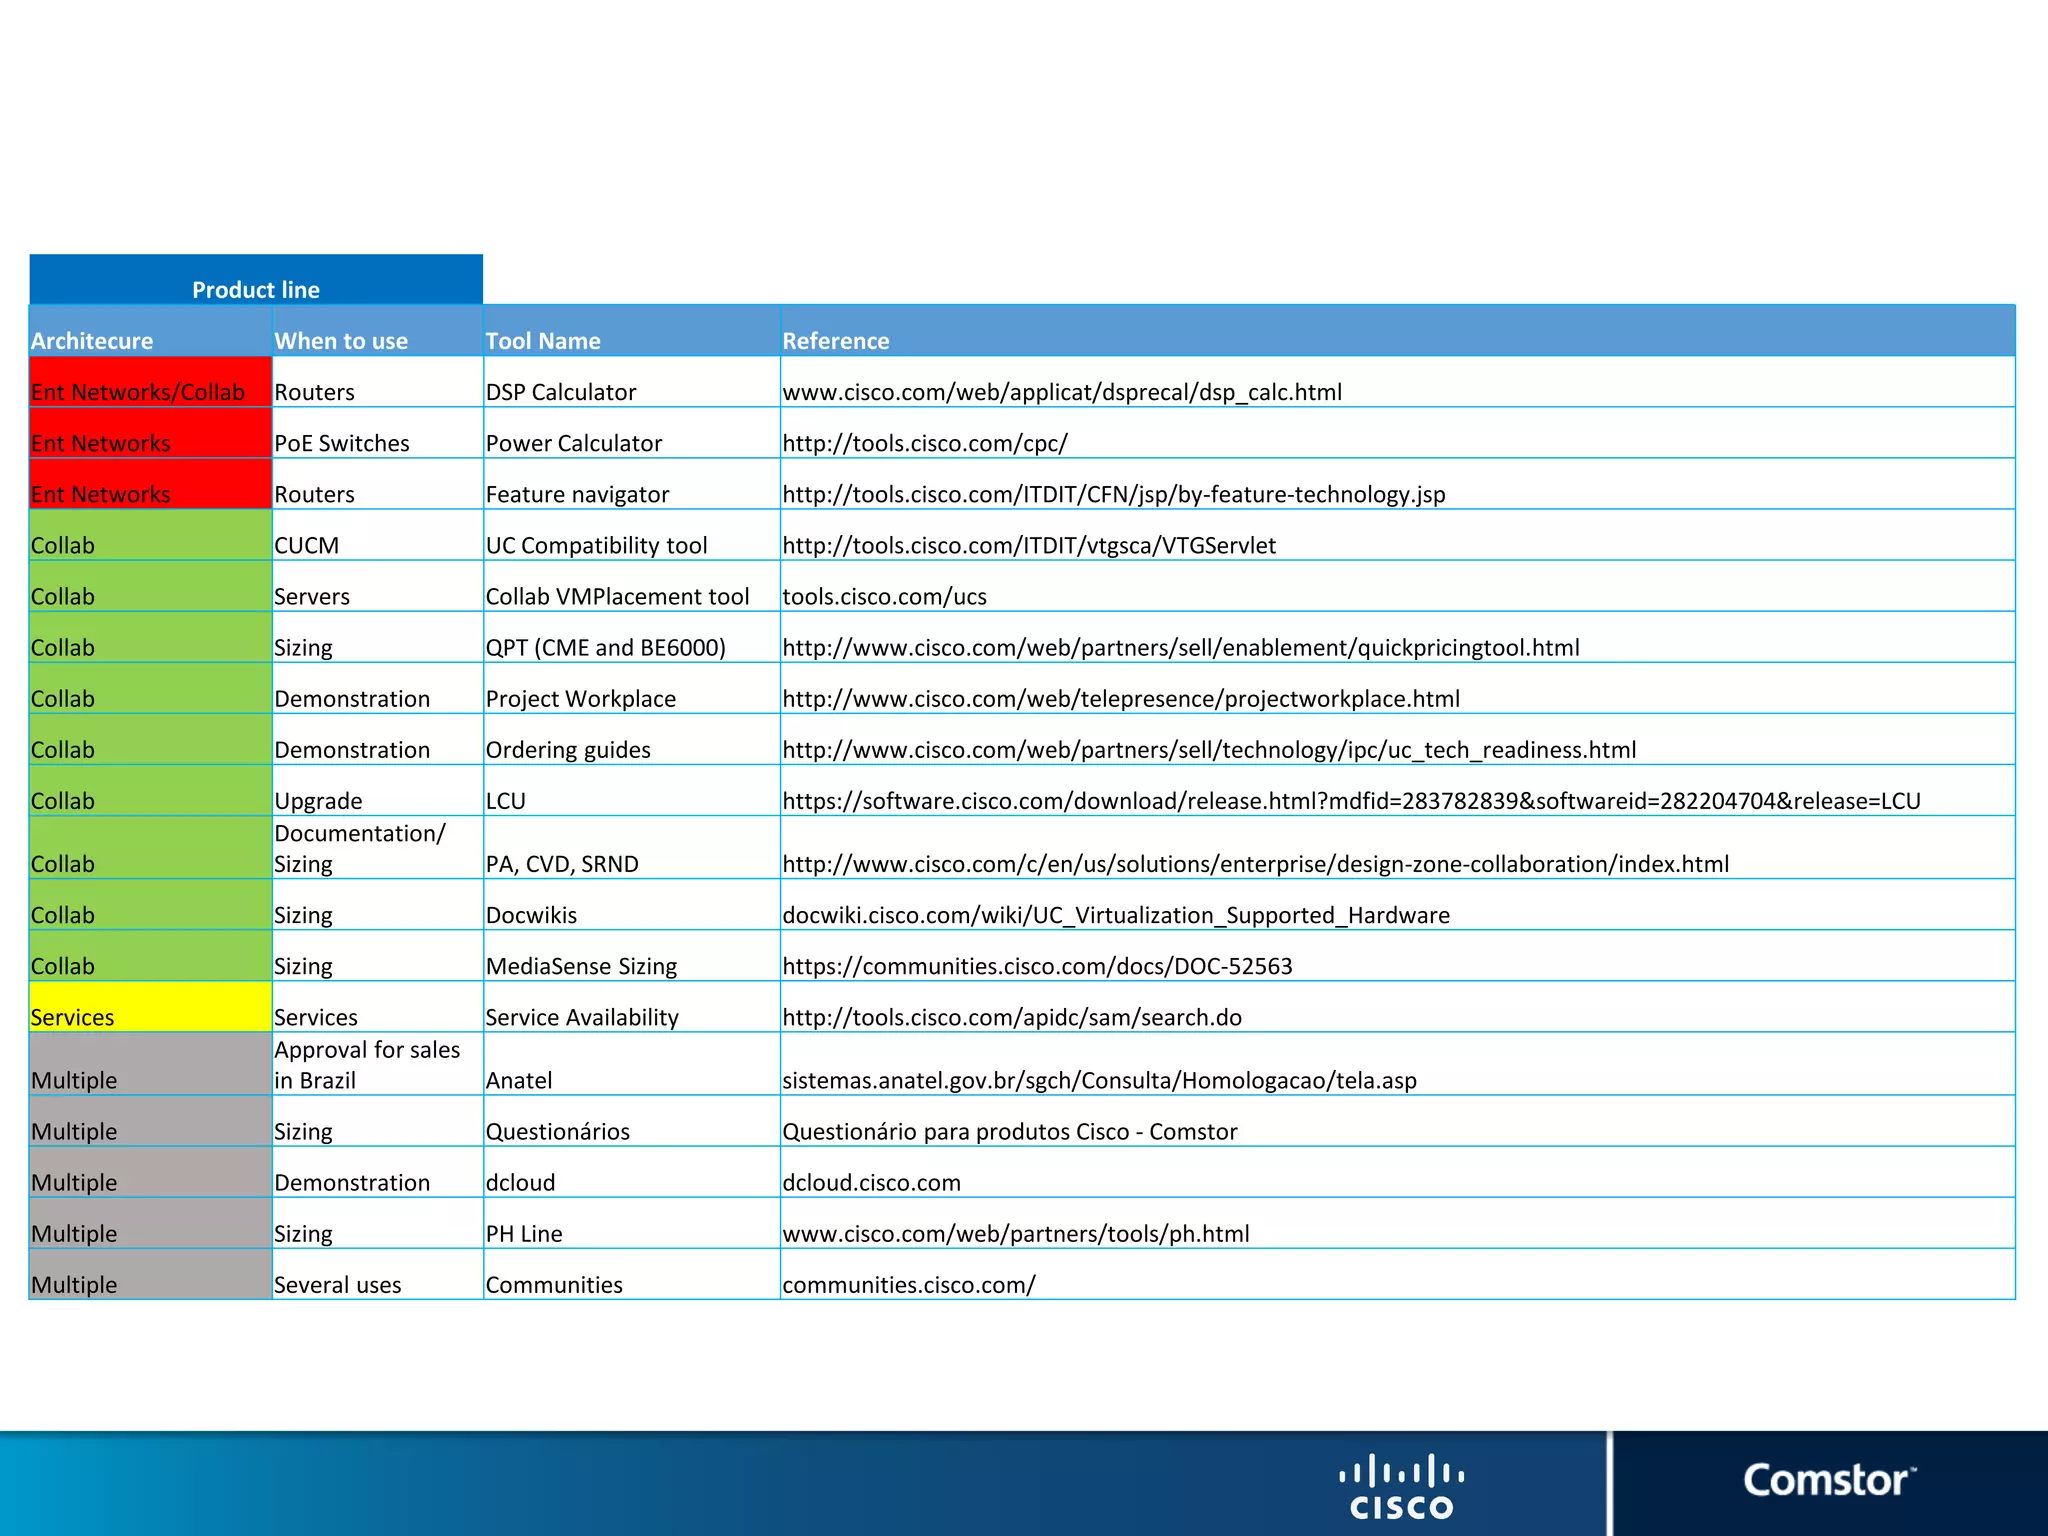Open the quickpricingtool.html reference link
The image size is (2048, 1536).
pos(1180,648)
